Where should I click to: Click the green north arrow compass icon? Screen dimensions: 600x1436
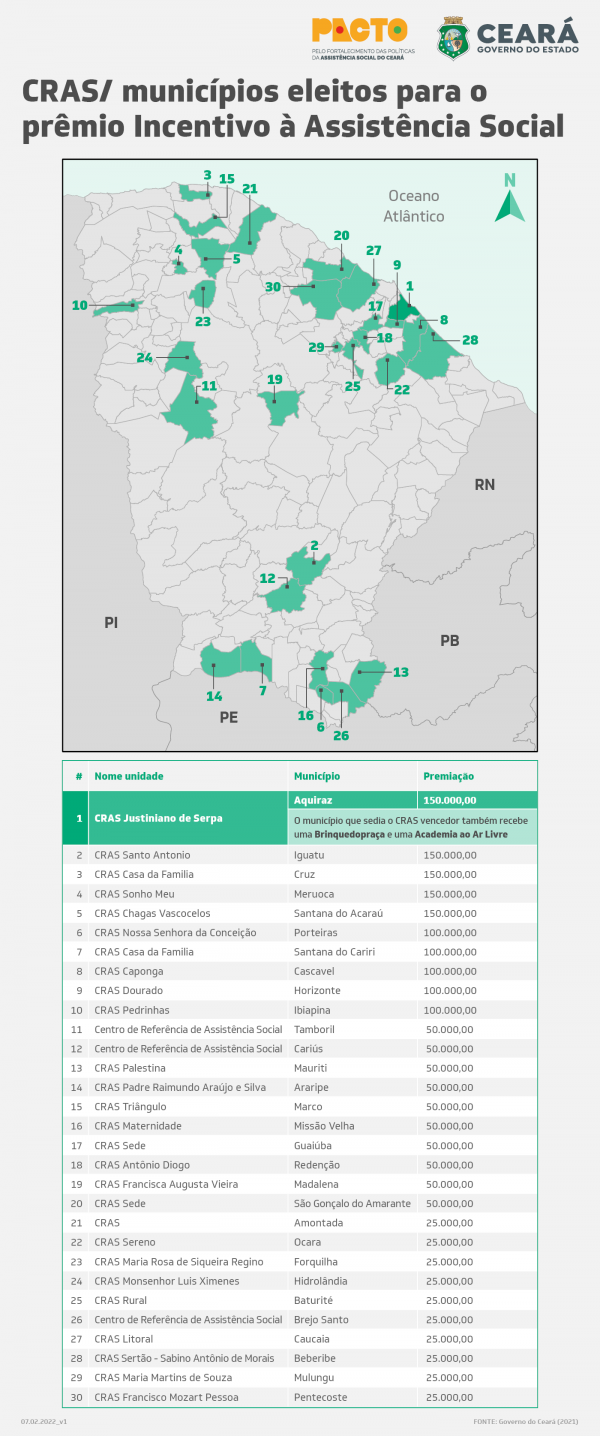(510, 198)
